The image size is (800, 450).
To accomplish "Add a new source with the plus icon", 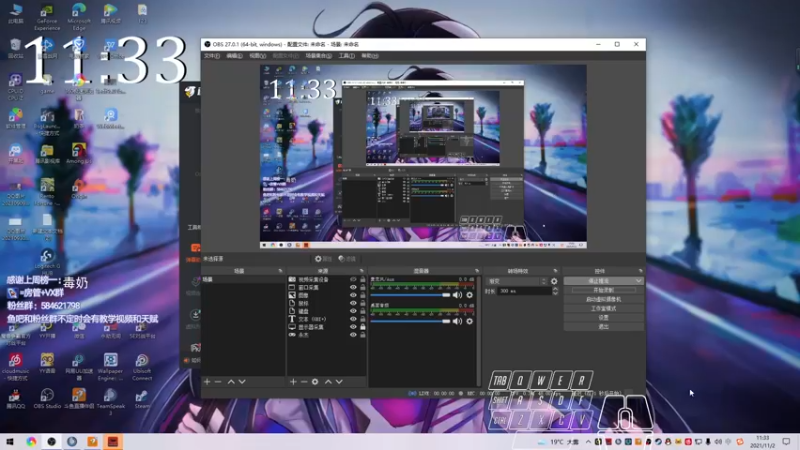I will coord(293,382).
